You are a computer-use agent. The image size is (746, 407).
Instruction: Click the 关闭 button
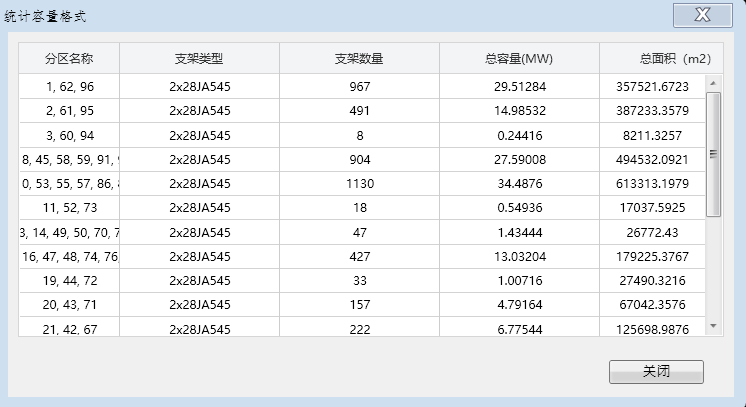click(x=656, y=372)
